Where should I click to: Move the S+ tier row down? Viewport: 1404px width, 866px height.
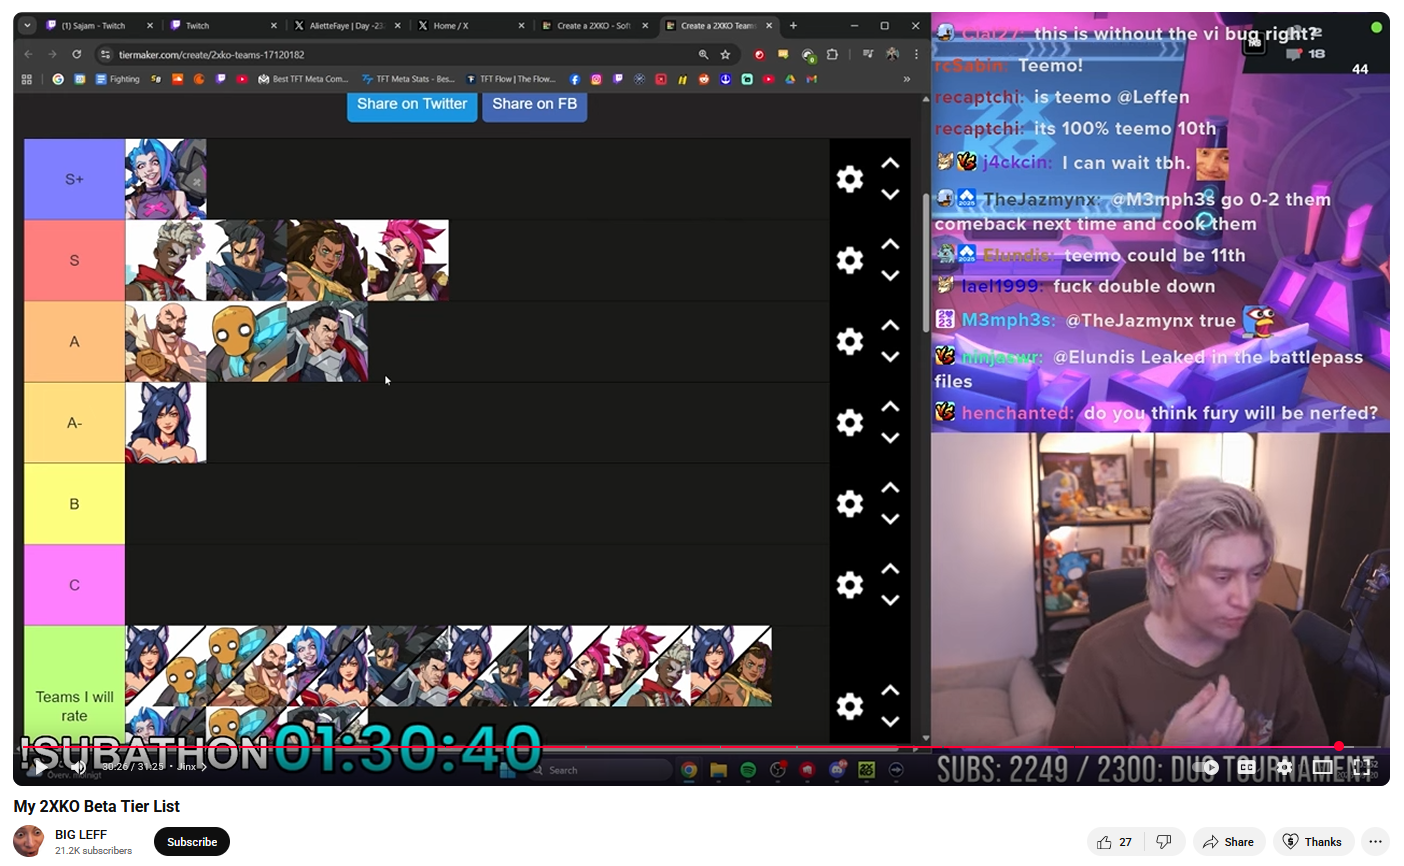[x=890, y=195]
